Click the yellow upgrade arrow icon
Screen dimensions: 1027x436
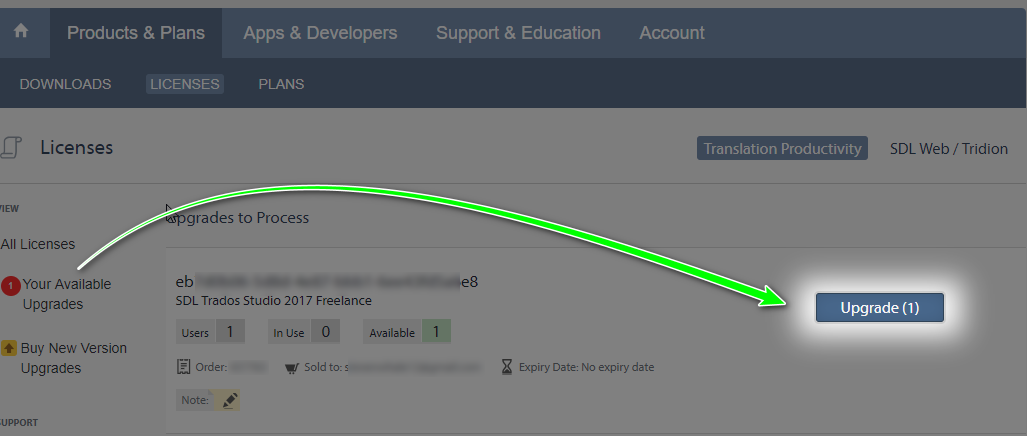[x=9, y=348]
